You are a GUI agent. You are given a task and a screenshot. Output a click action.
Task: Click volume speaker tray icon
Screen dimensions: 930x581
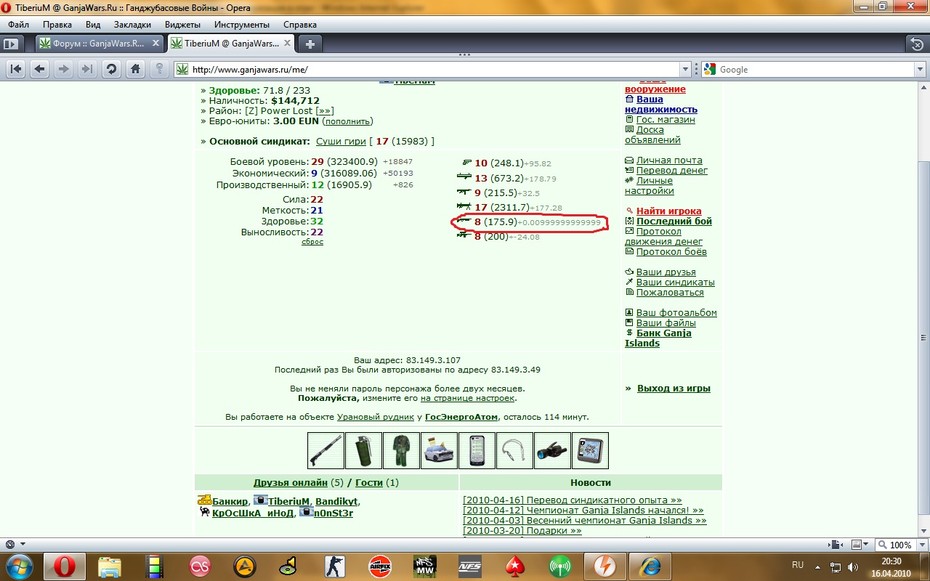853,567
